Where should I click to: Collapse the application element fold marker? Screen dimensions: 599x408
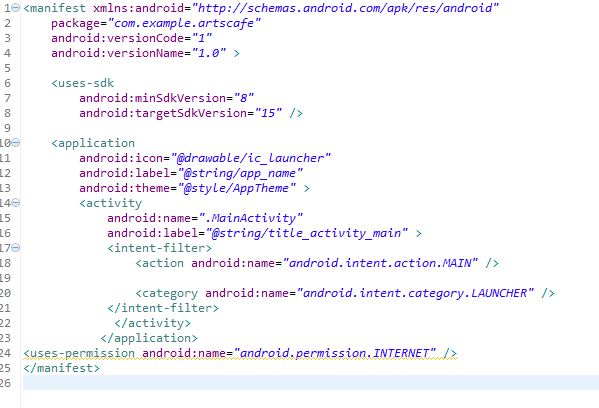point(16,143)
